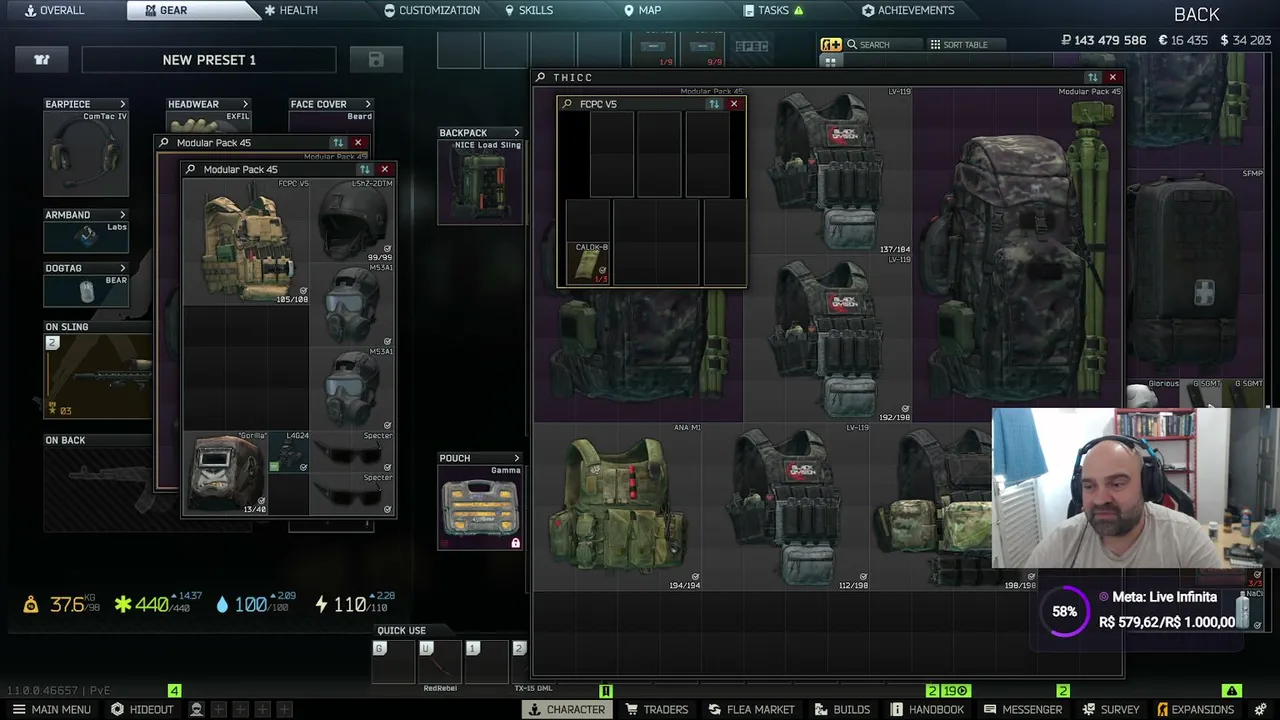Click the dollar balance 34 203
This screenshot has width=1280, height=720.
(1244, 41)
